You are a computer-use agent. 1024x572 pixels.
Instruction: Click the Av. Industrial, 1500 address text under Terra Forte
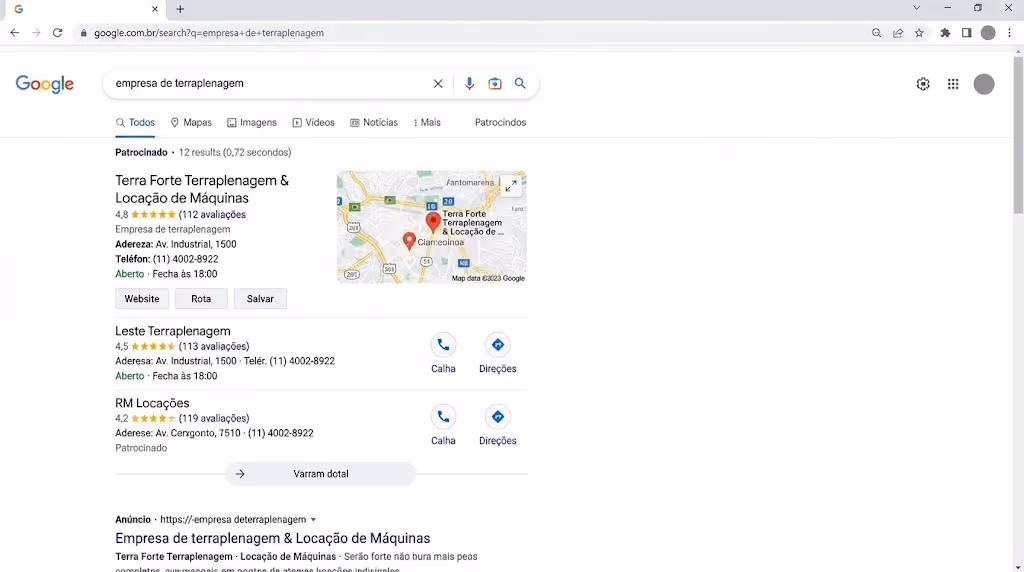pyautogui.click(x=196, y=244)
